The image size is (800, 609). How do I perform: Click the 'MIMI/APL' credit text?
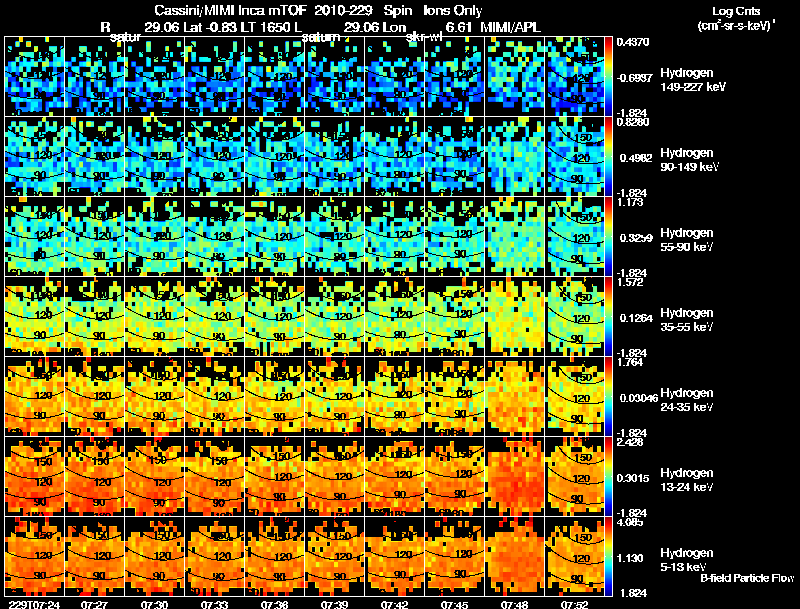point(510,27)
